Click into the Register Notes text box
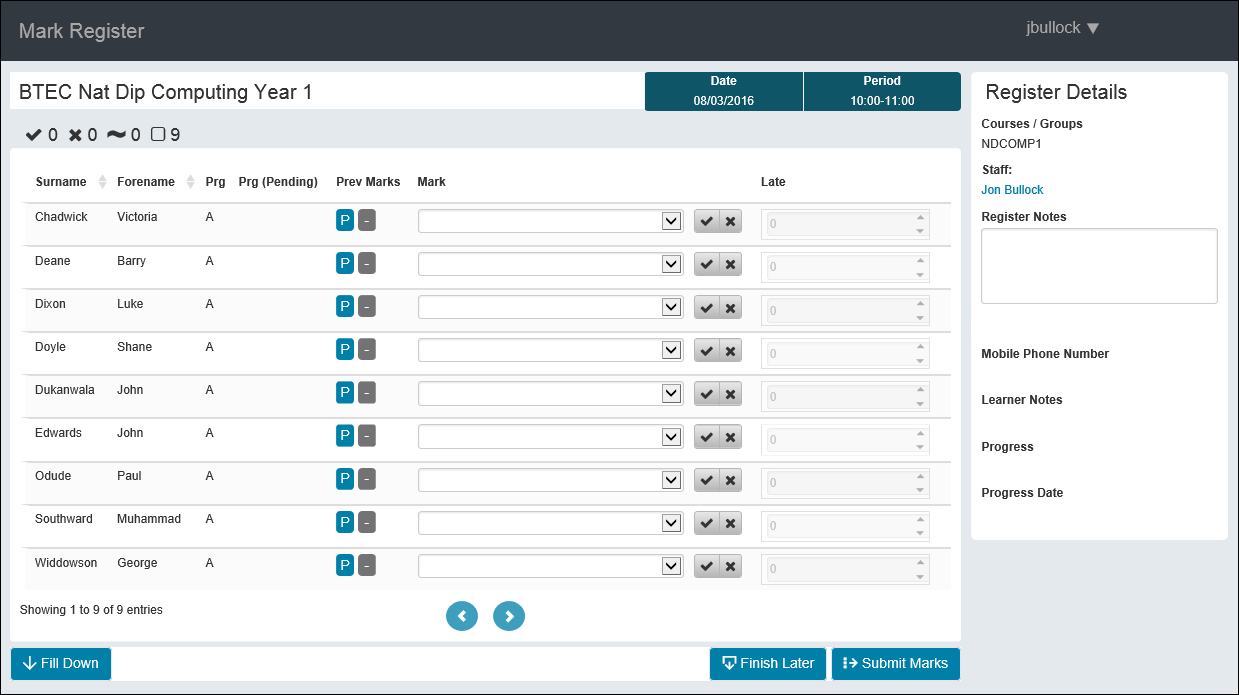This screenshot has width=1239, height=695. (1099, 266)
